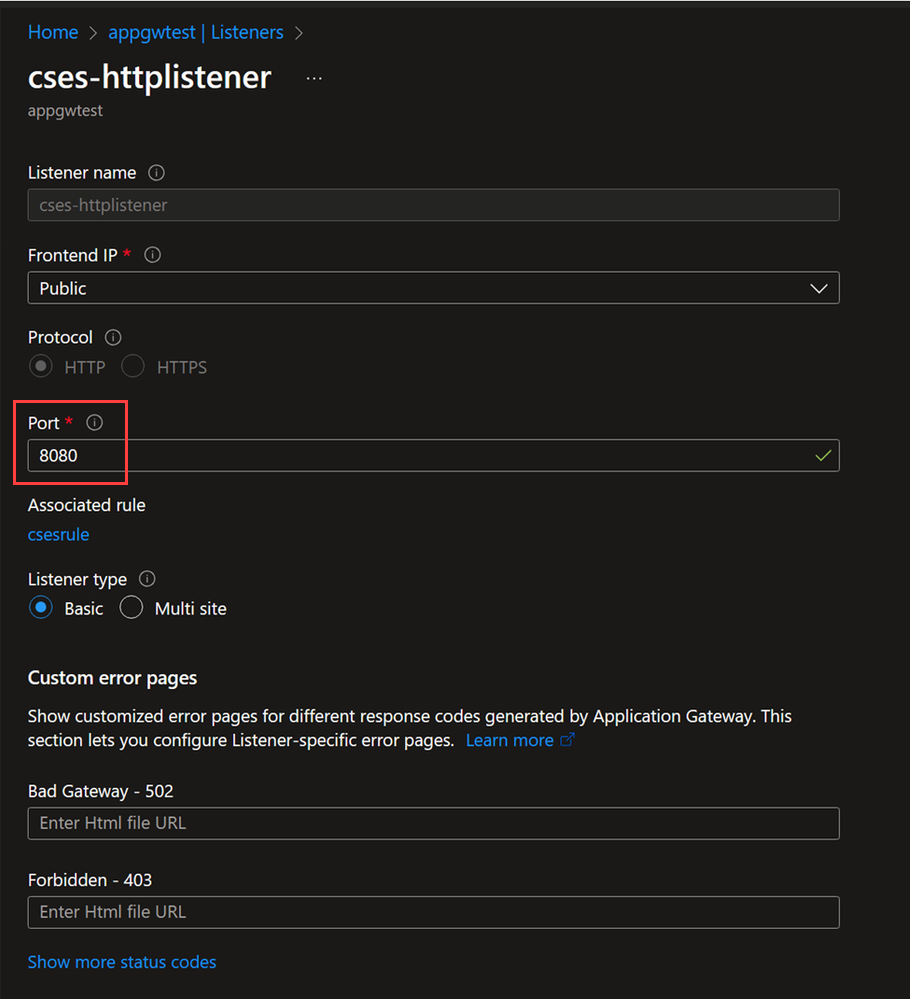Open the Frontend IP info tooltip icon
Image resolution: width=910 pixels, height=999 pixels.
(152, 254)
